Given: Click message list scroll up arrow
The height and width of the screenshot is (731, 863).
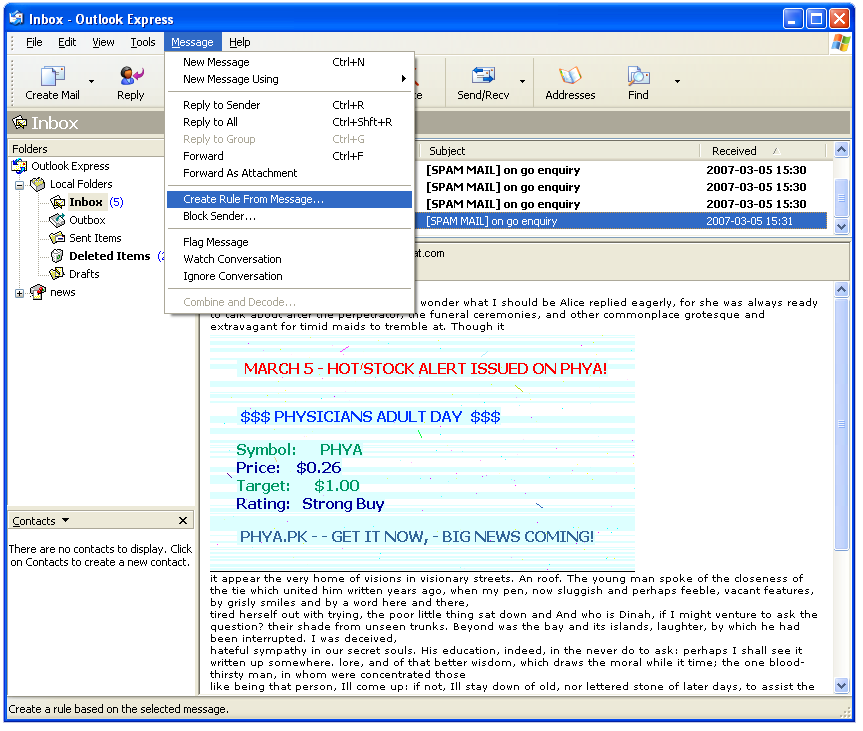Looking at the screenshot, I should coord(842,150).
